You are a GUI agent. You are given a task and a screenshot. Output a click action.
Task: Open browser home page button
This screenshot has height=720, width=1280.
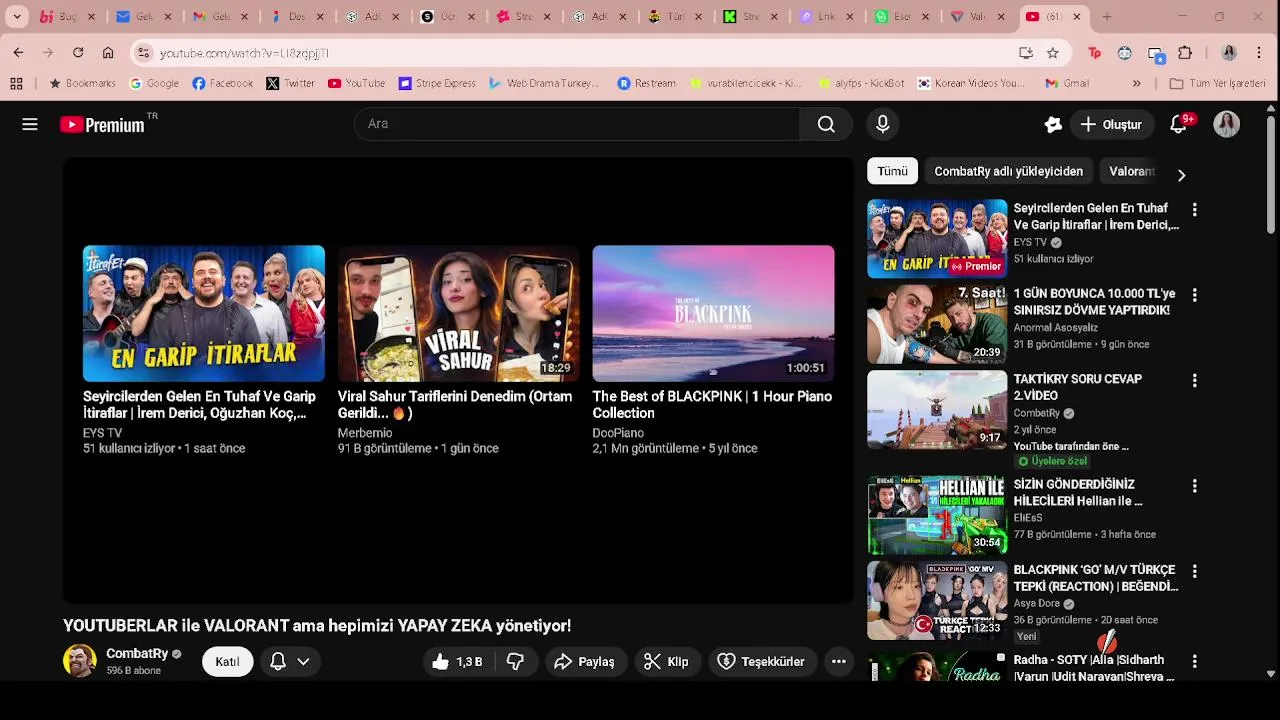click(x=108, y=53)
